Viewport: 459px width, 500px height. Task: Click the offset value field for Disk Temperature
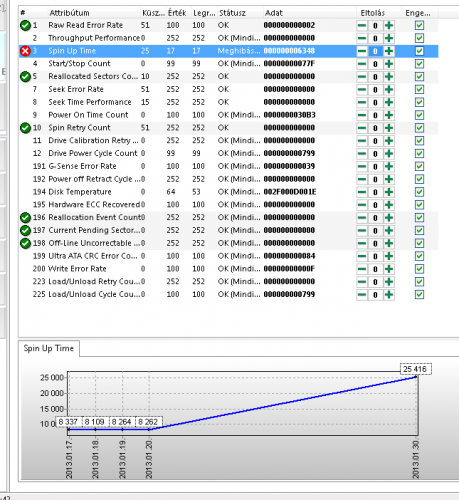(375, 192)
